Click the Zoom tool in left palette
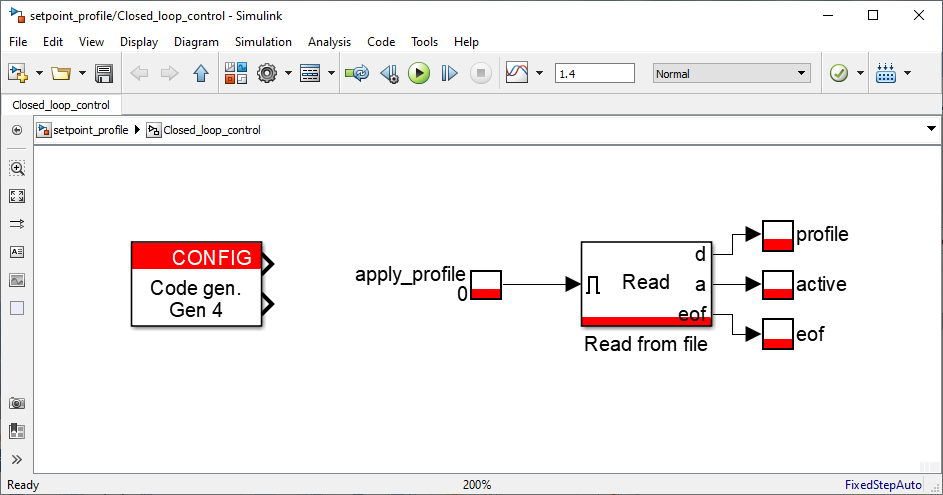This screenshot has width=943, height=495. point(17,168)
